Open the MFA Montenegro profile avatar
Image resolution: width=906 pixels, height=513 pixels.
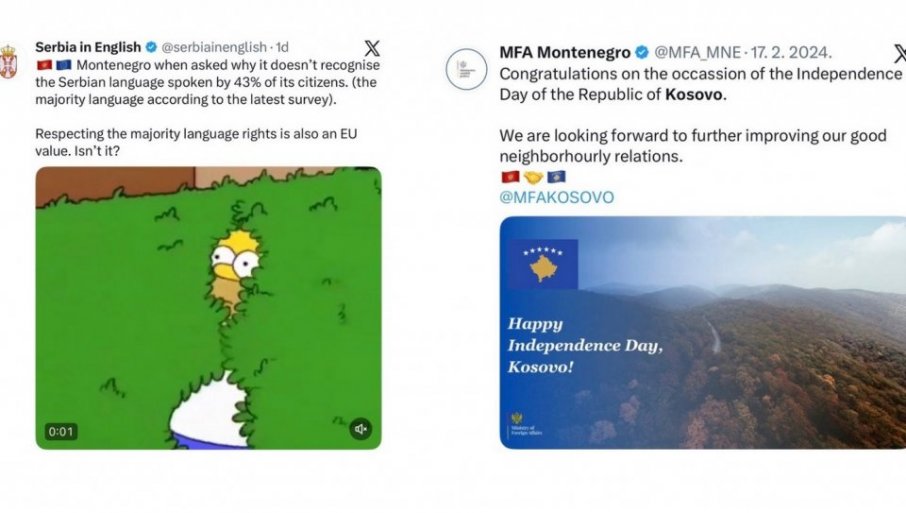click(x=467, y=68)
